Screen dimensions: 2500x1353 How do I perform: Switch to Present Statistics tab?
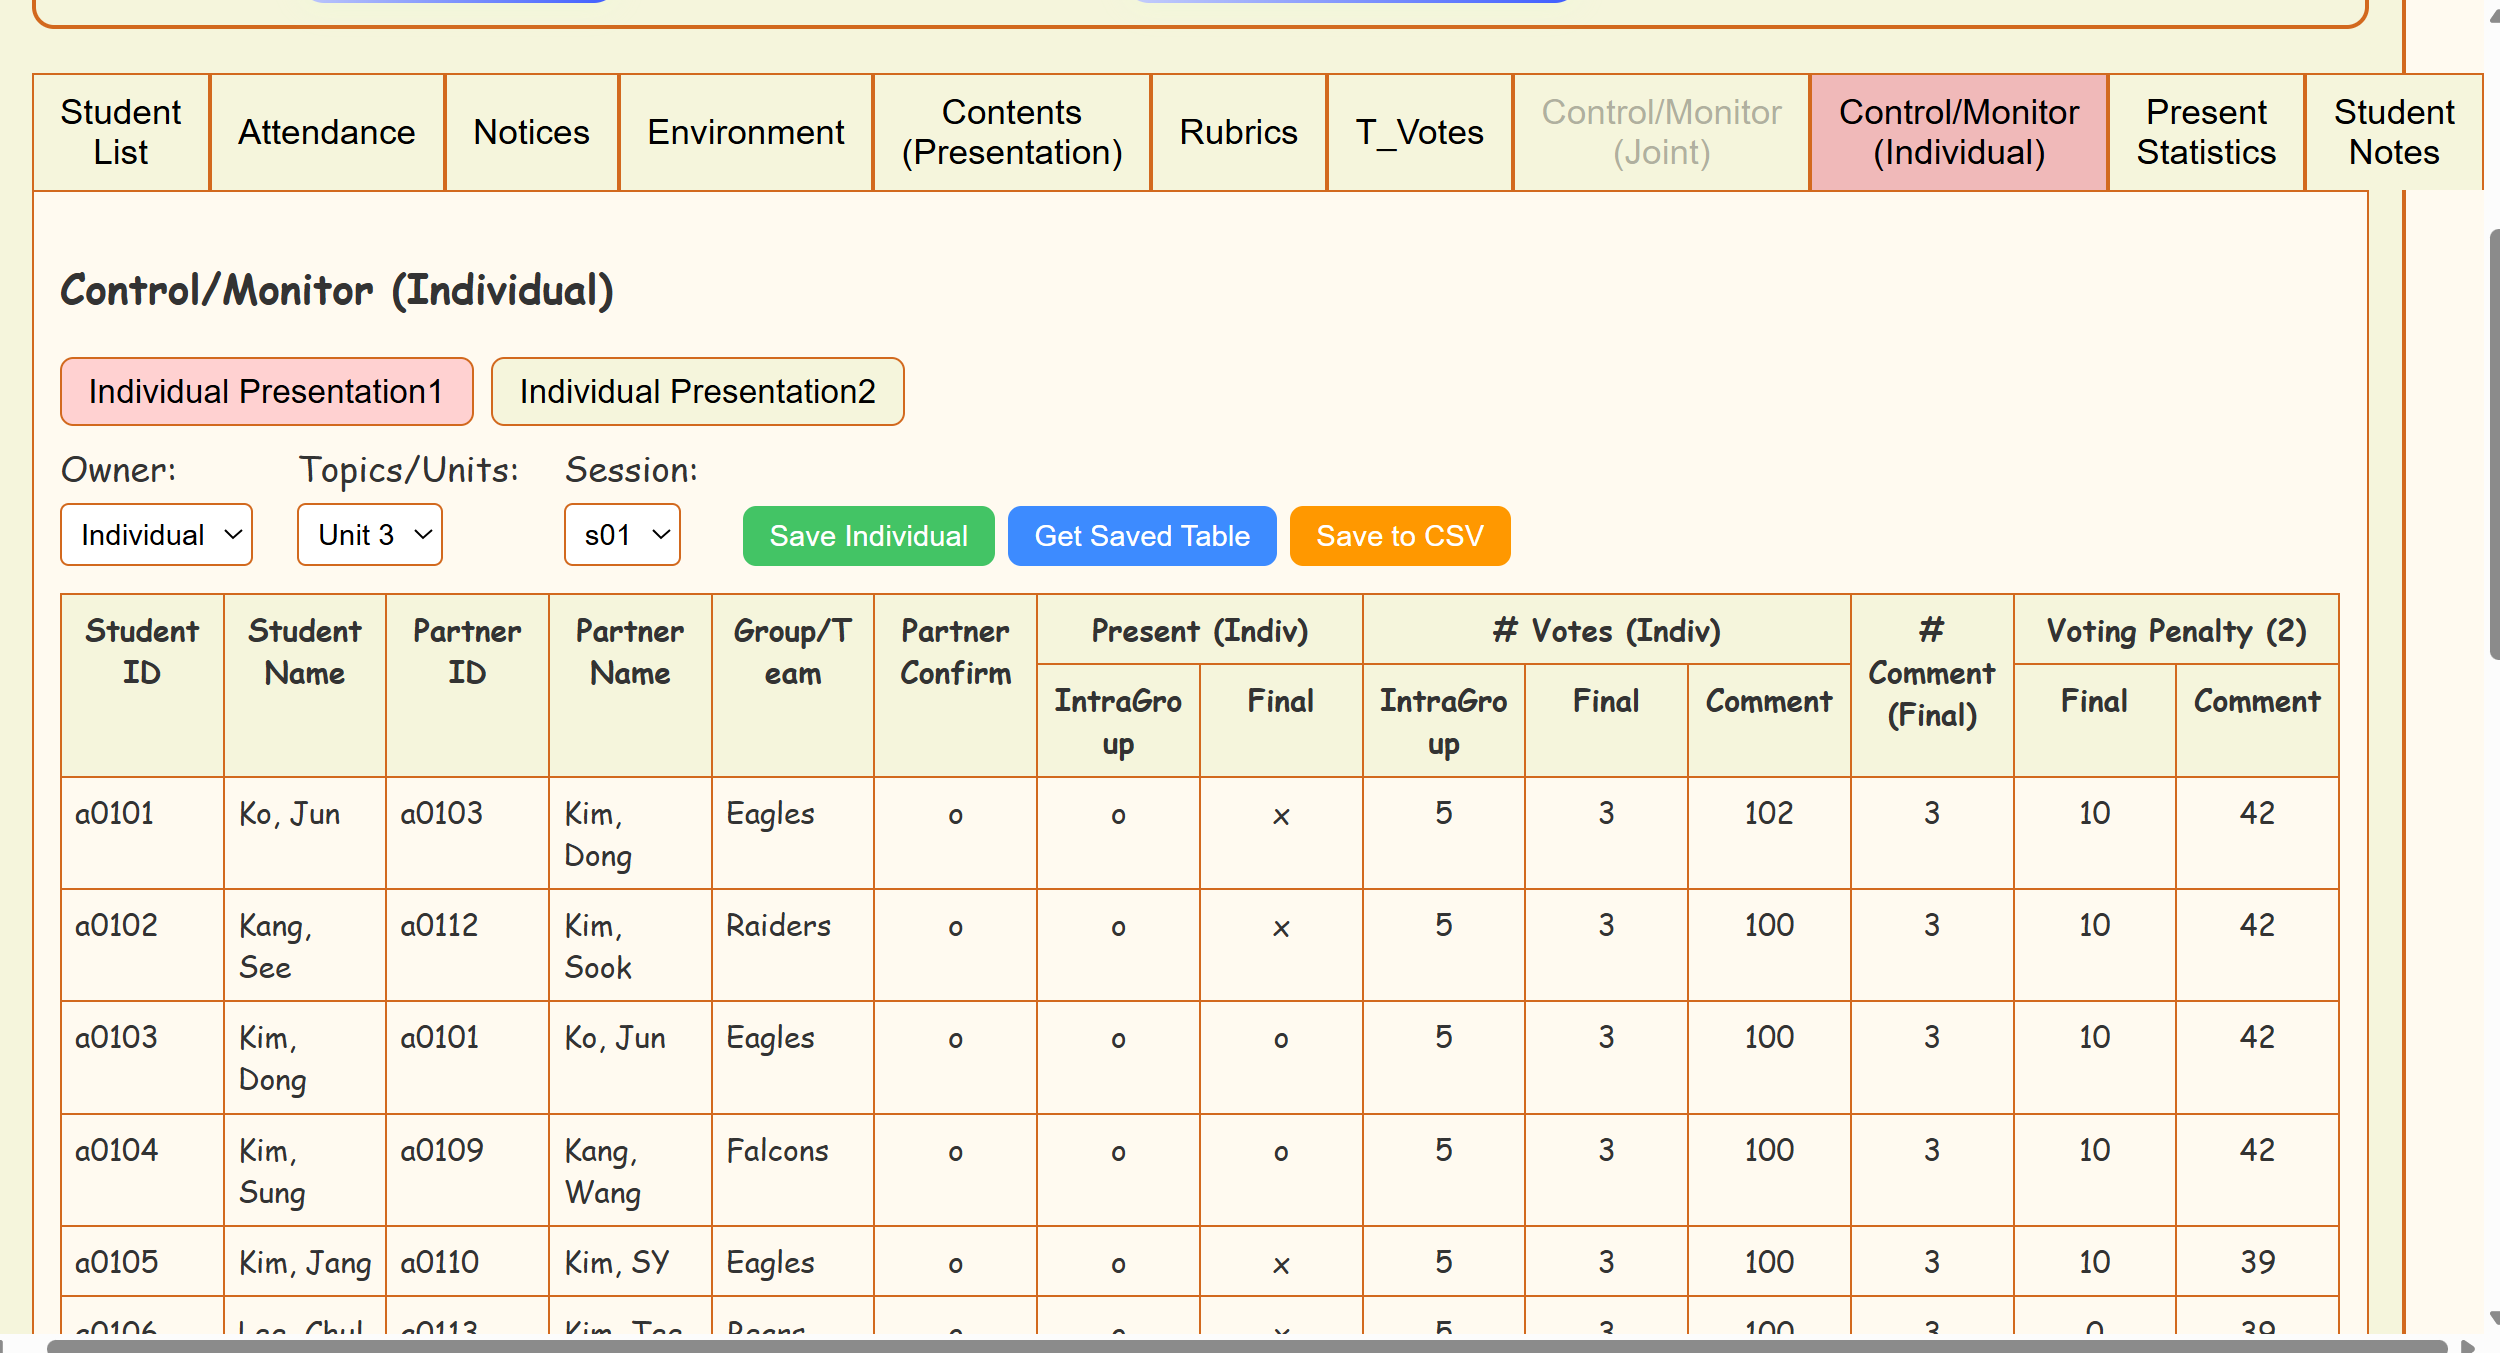click(2205, 132)
